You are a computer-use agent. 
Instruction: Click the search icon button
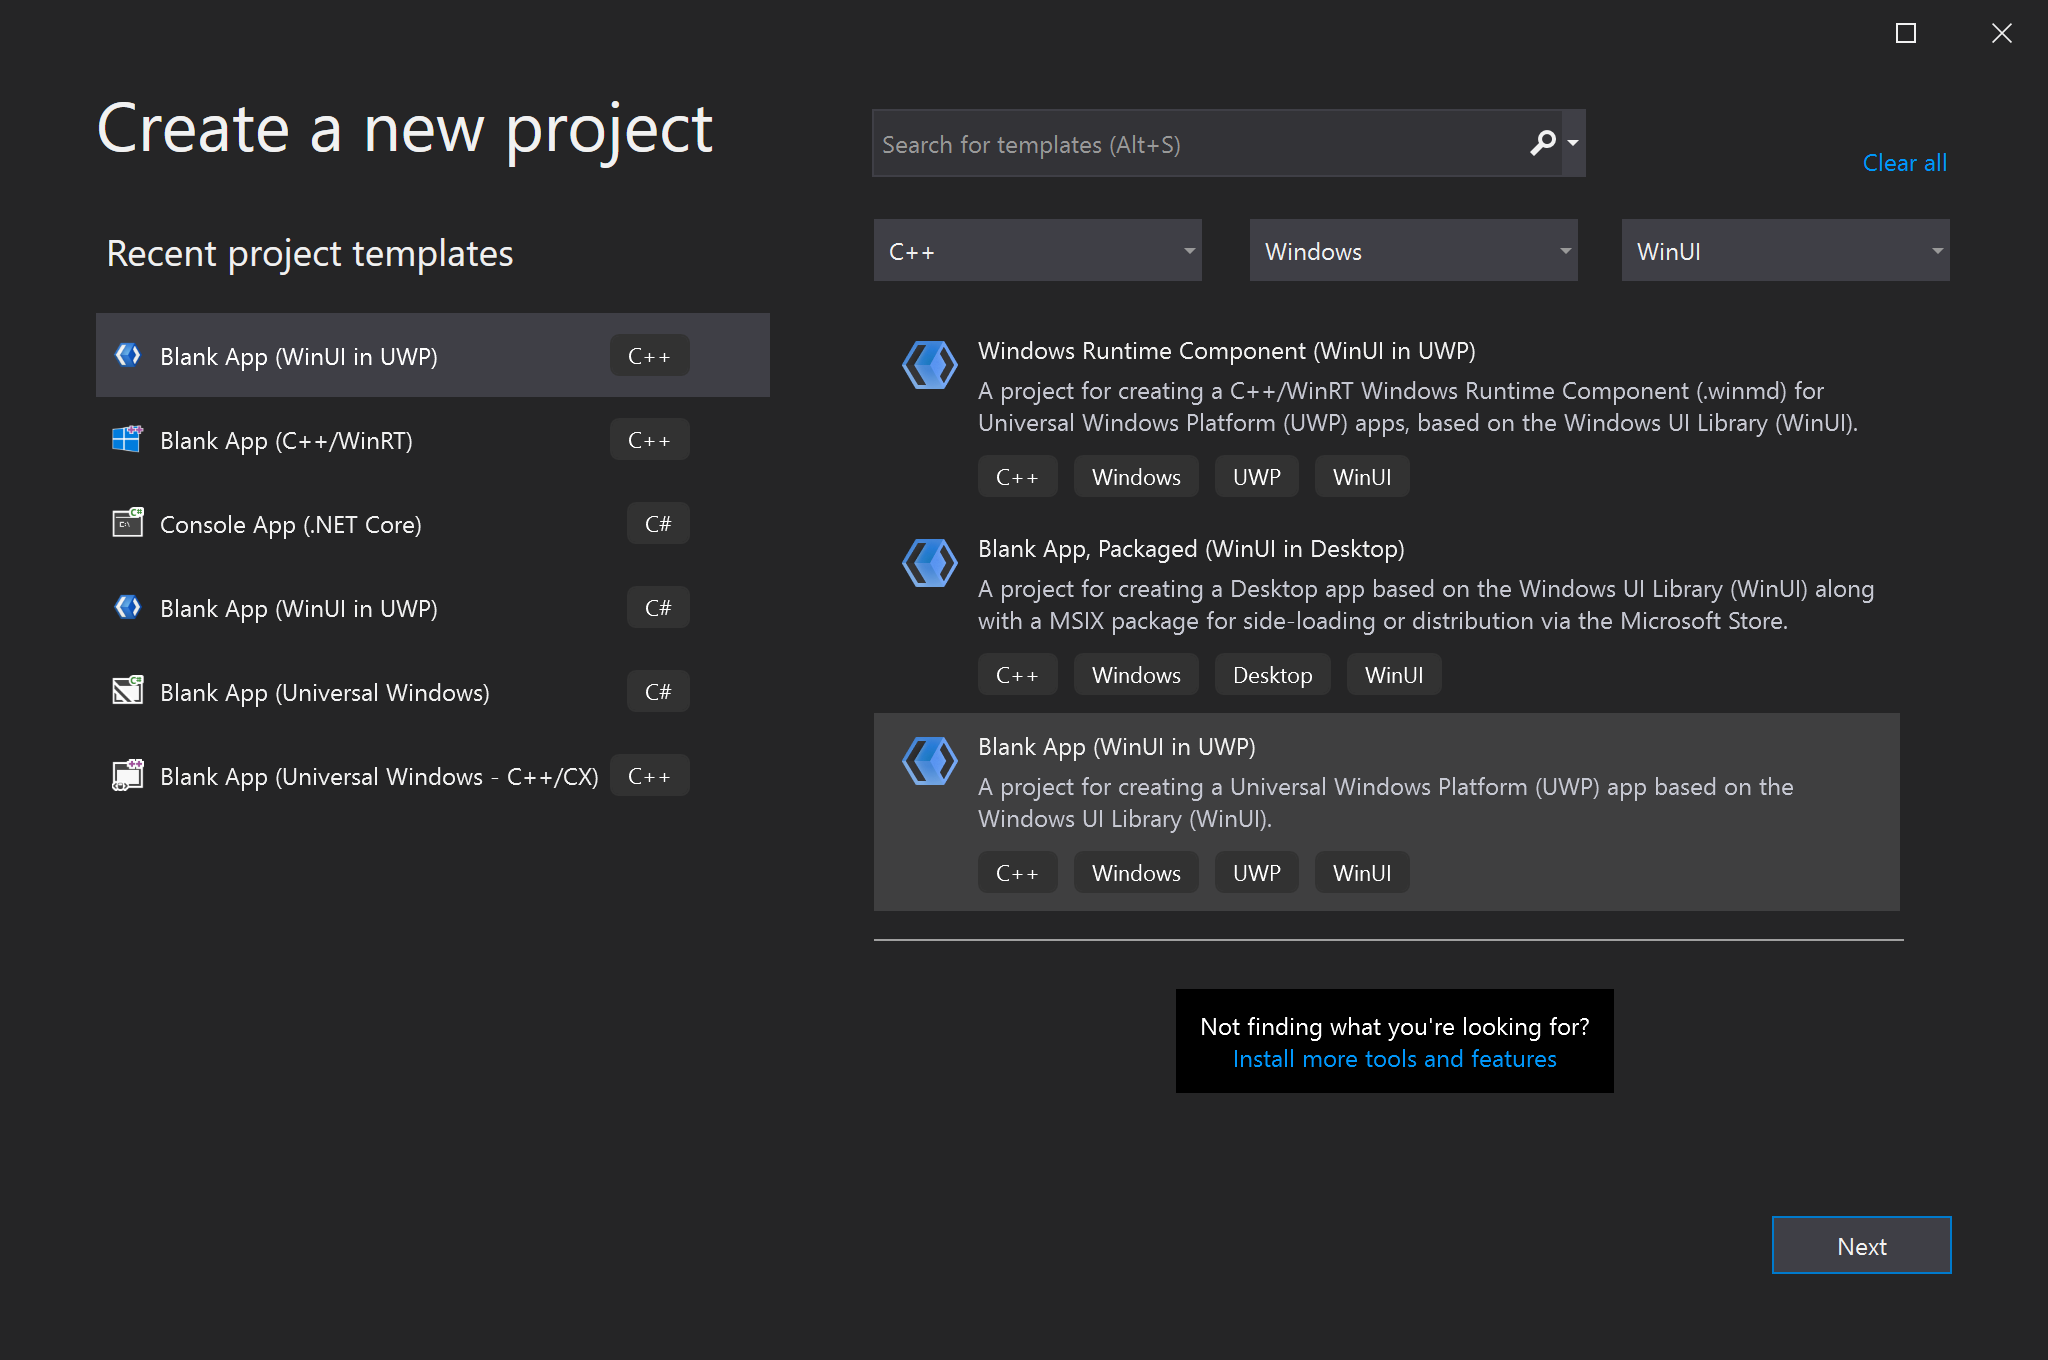(x=1544, y=143)
